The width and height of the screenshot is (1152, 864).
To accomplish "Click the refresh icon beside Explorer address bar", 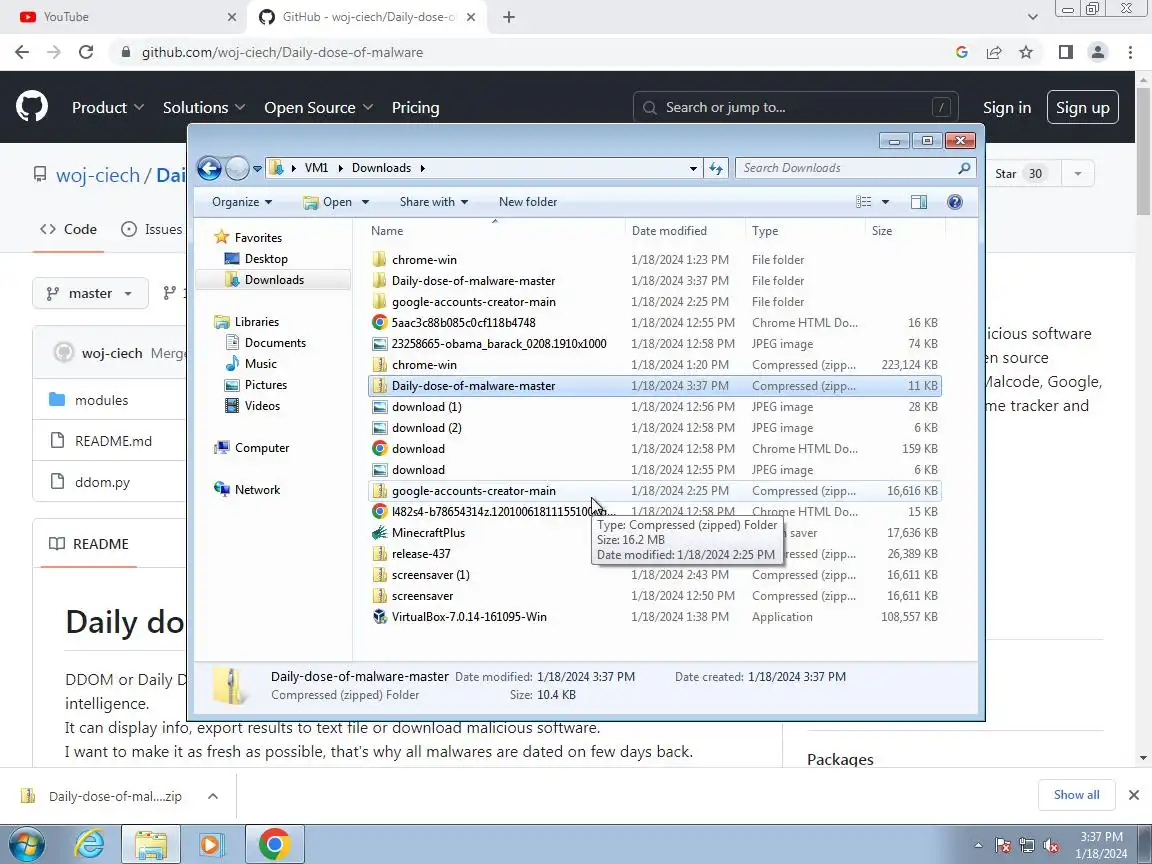I will [x=716, y=168].
